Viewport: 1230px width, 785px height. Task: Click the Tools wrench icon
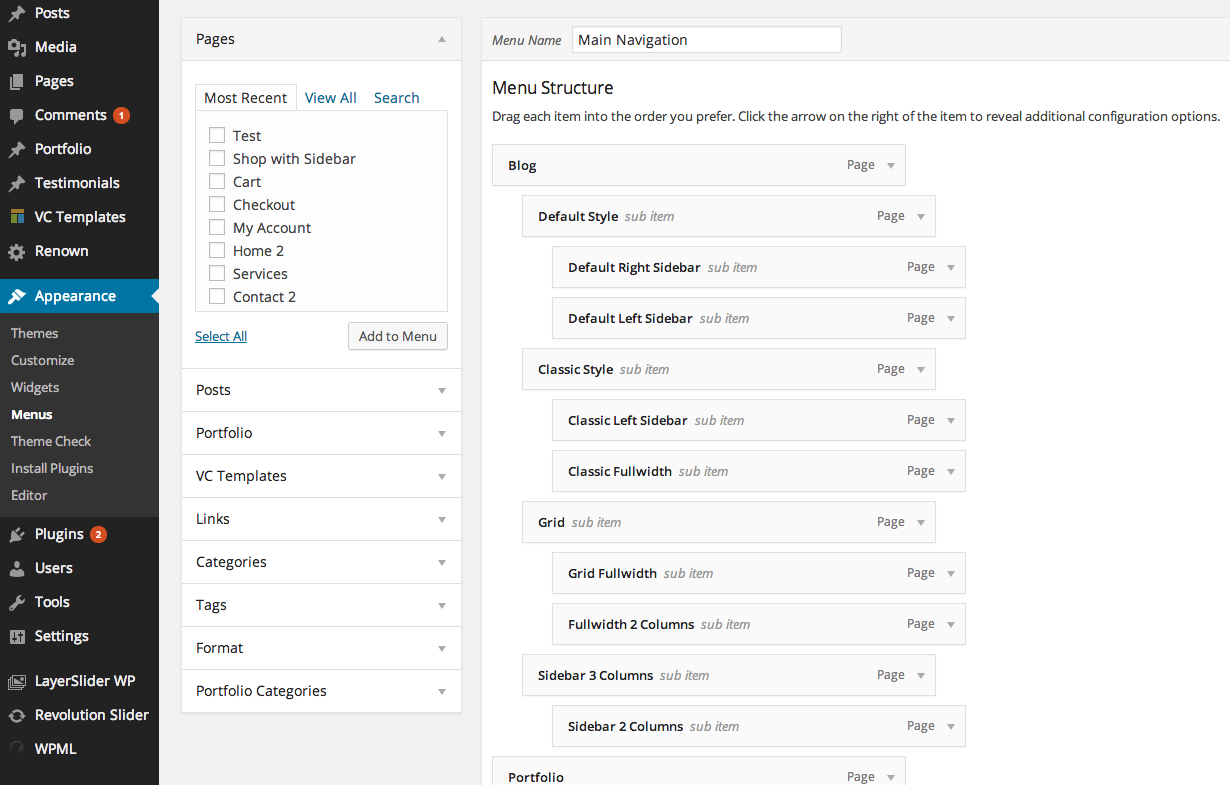(x=17, y=602)
